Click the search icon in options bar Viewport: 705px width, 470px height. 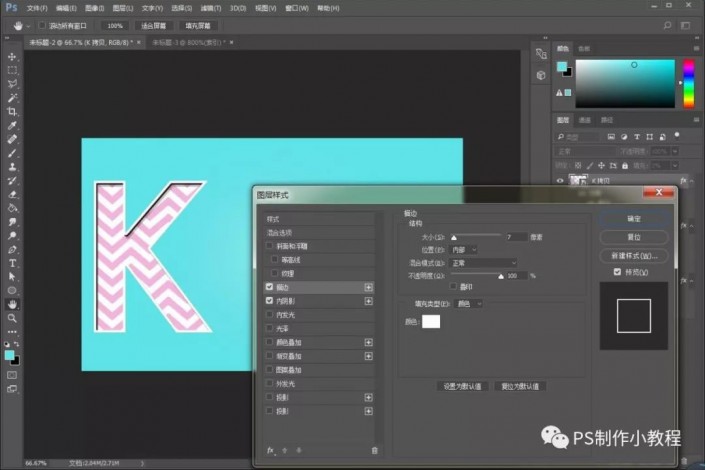coord(668,26)
